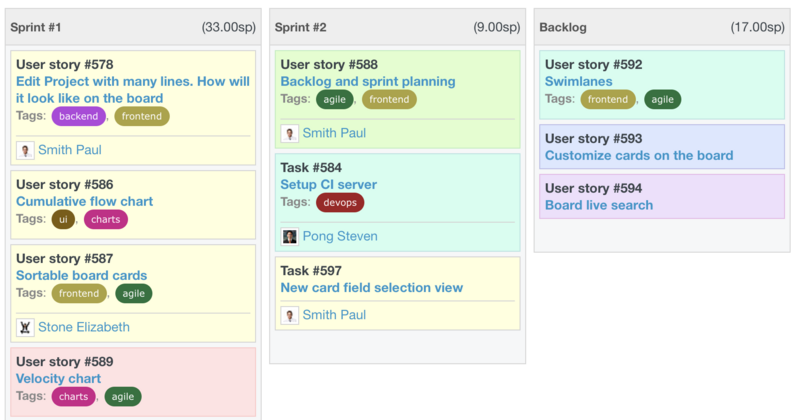Click Stone Elizabeth avatar icon
The height and width of the screenshot is (420, 800).
25,327
